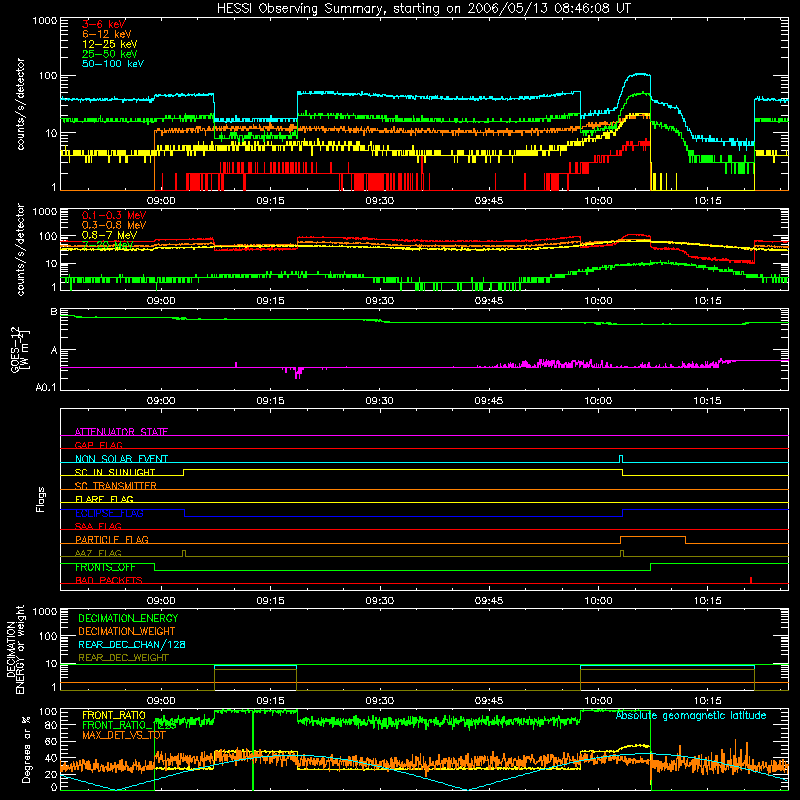
Task: Click the GOES-12 axis label
Action: tap(20, 349)
